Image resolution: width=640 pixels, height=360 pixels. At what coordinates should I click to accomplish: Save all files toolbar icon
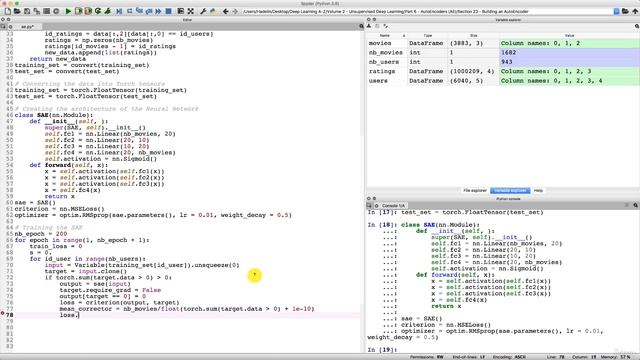[37, 11]
